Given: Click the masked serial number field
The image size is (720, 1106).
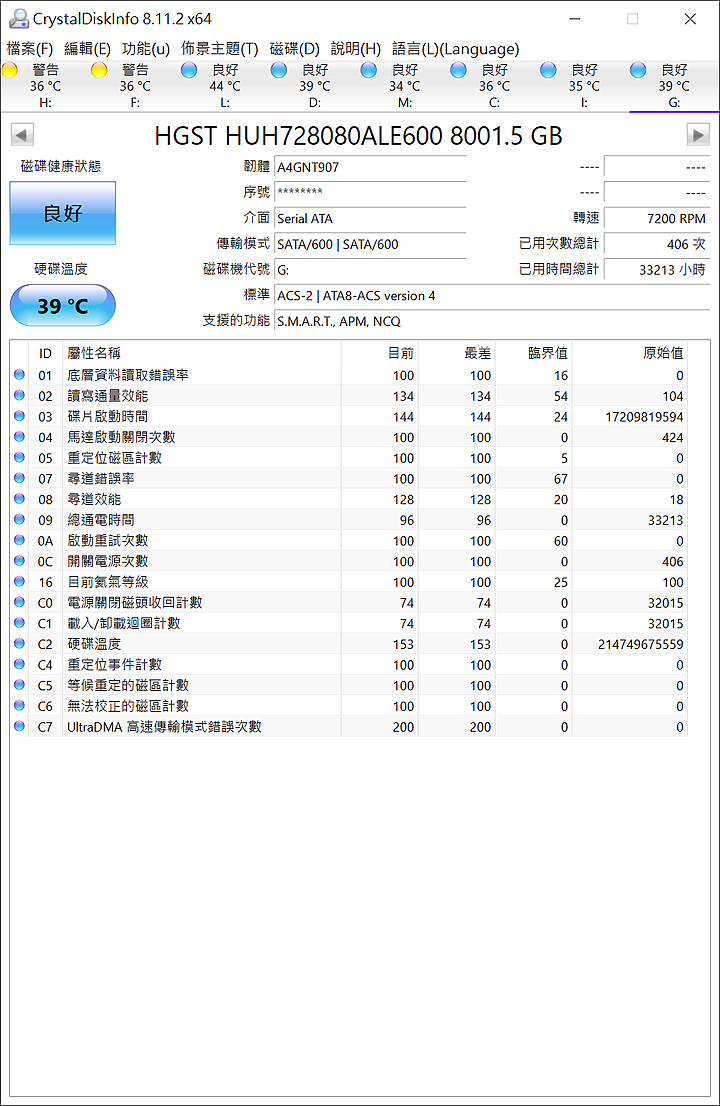Looking at the screenshot, I should [x=370, y=192].
